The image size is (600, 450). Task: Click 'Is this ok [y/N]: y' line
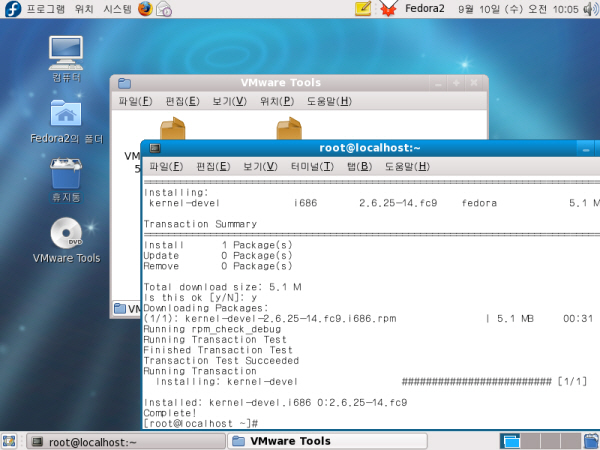point(201,298)
